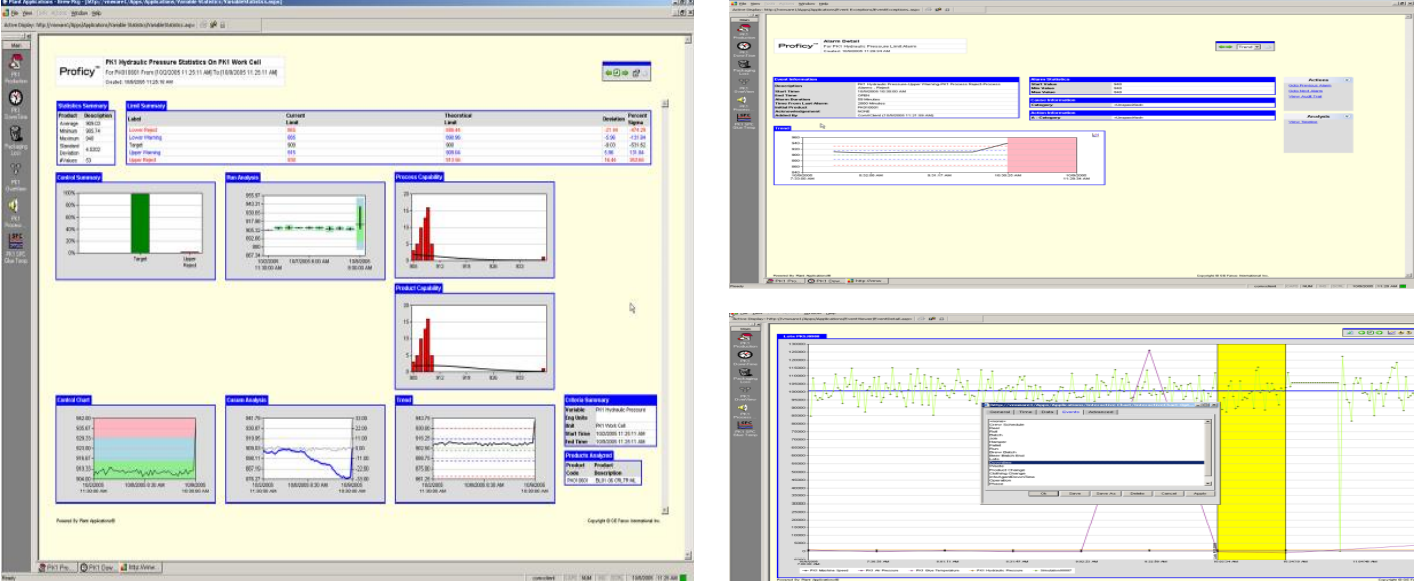1417x583 pixels.
Task: Open Window menu in the statistics window
Action: click(79, 13)
